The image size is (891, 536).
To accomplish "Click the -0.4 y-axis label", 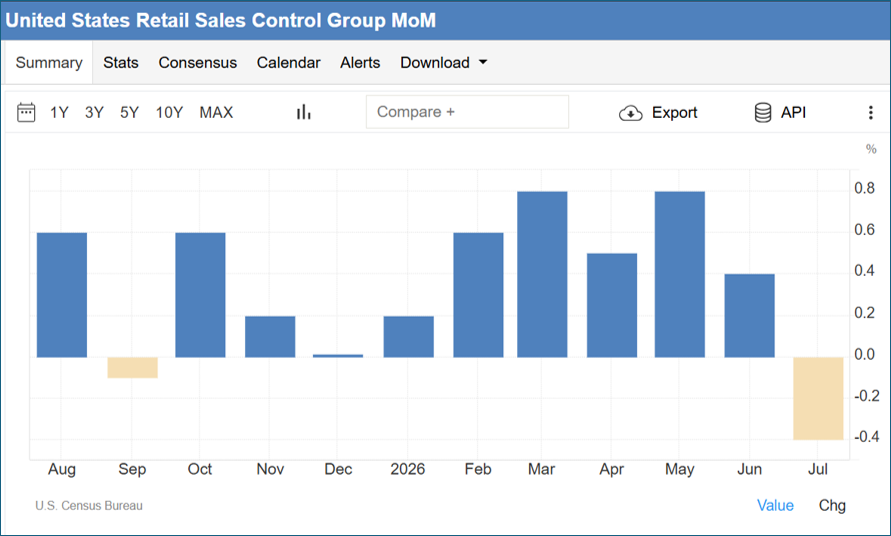I will coord(867,437).
